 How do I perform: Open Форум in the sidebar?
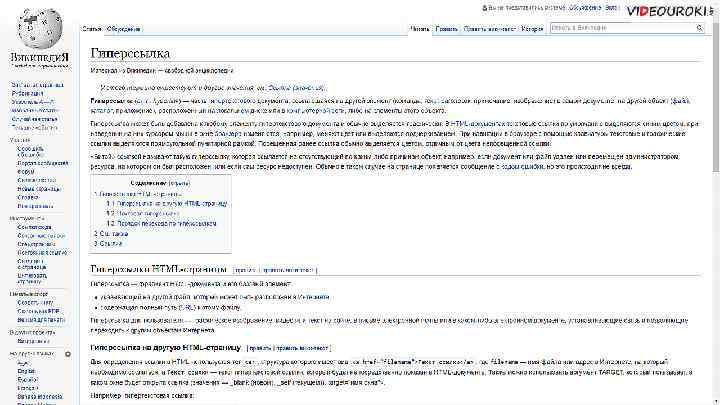coord(26,171)
